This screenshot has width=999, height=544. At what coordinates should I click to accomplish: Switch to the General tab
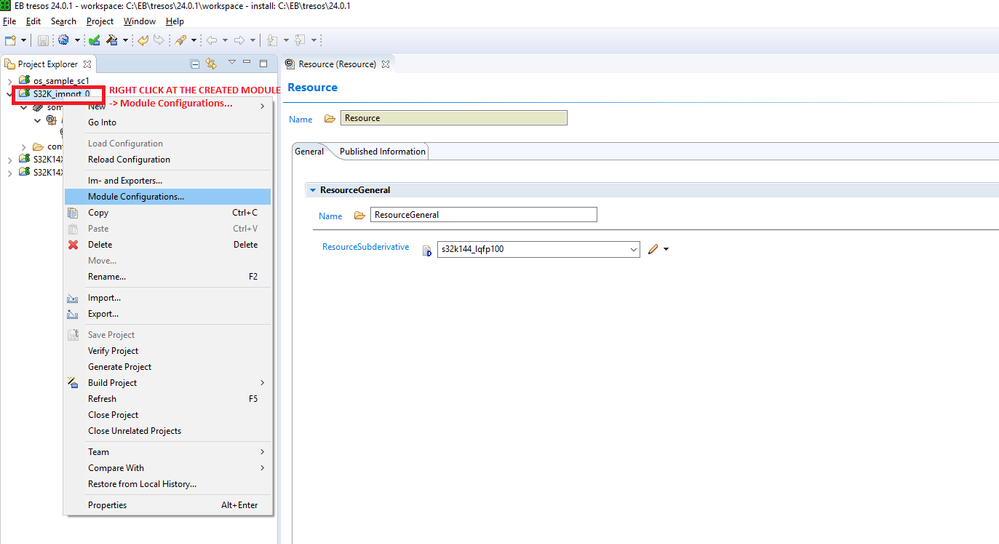coord(309,152)
